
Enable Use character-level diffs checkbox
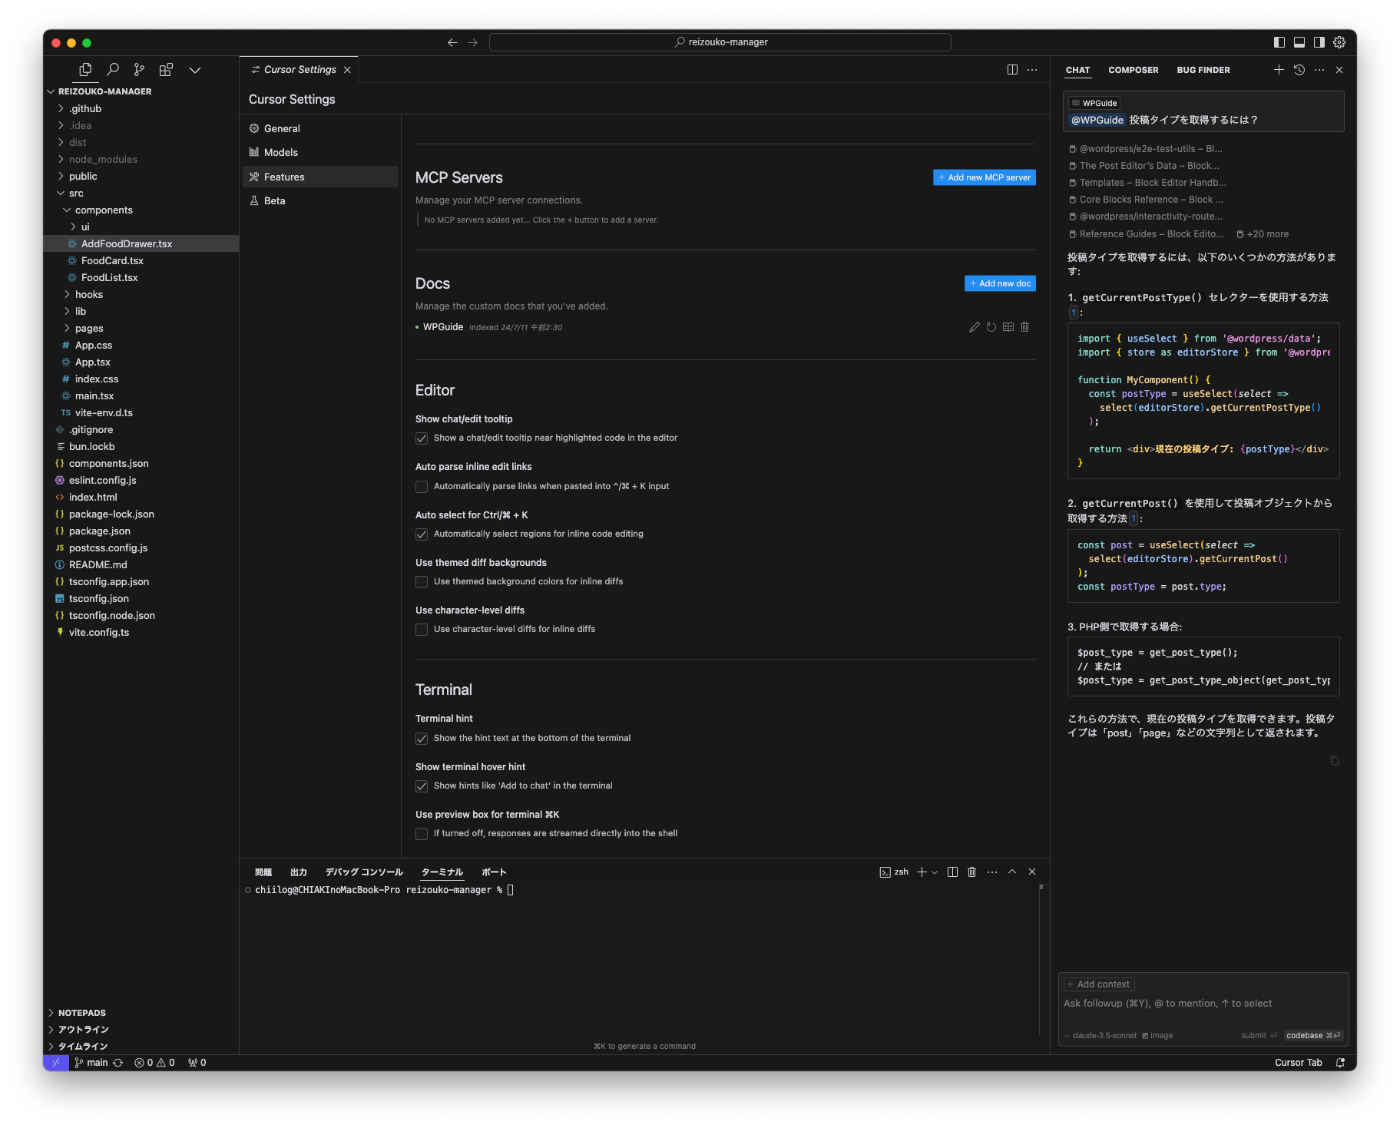(421, 629)
